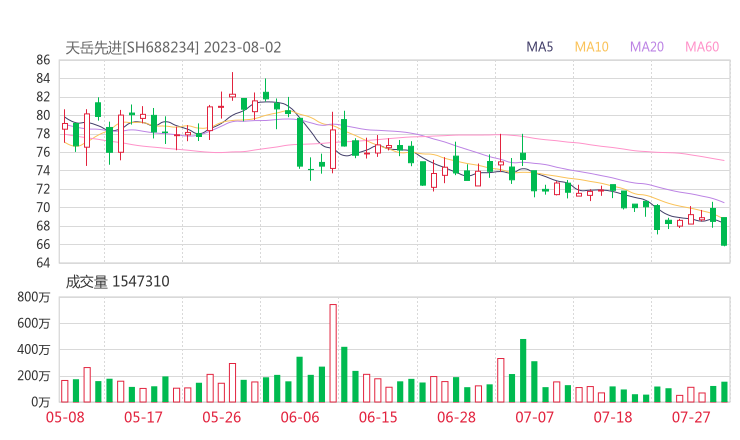
Task: Click the 07-27 date axis label
Action: coord(691,417)
